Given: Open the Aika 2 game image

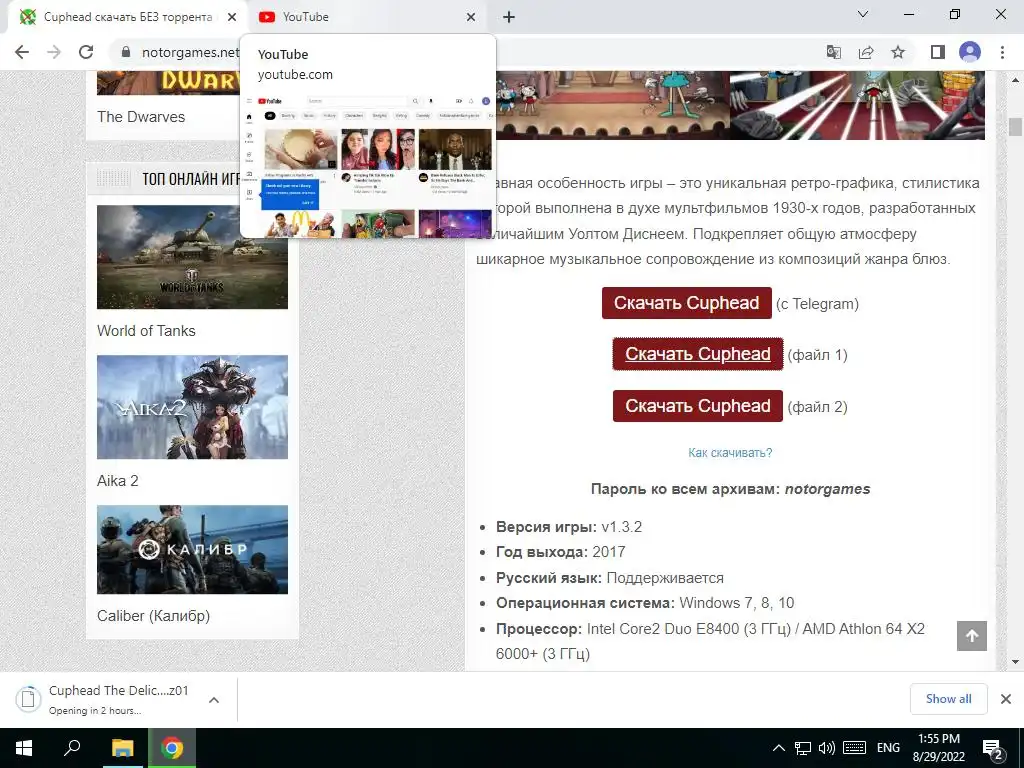Looking at the screenshot, I should point(192,407).
